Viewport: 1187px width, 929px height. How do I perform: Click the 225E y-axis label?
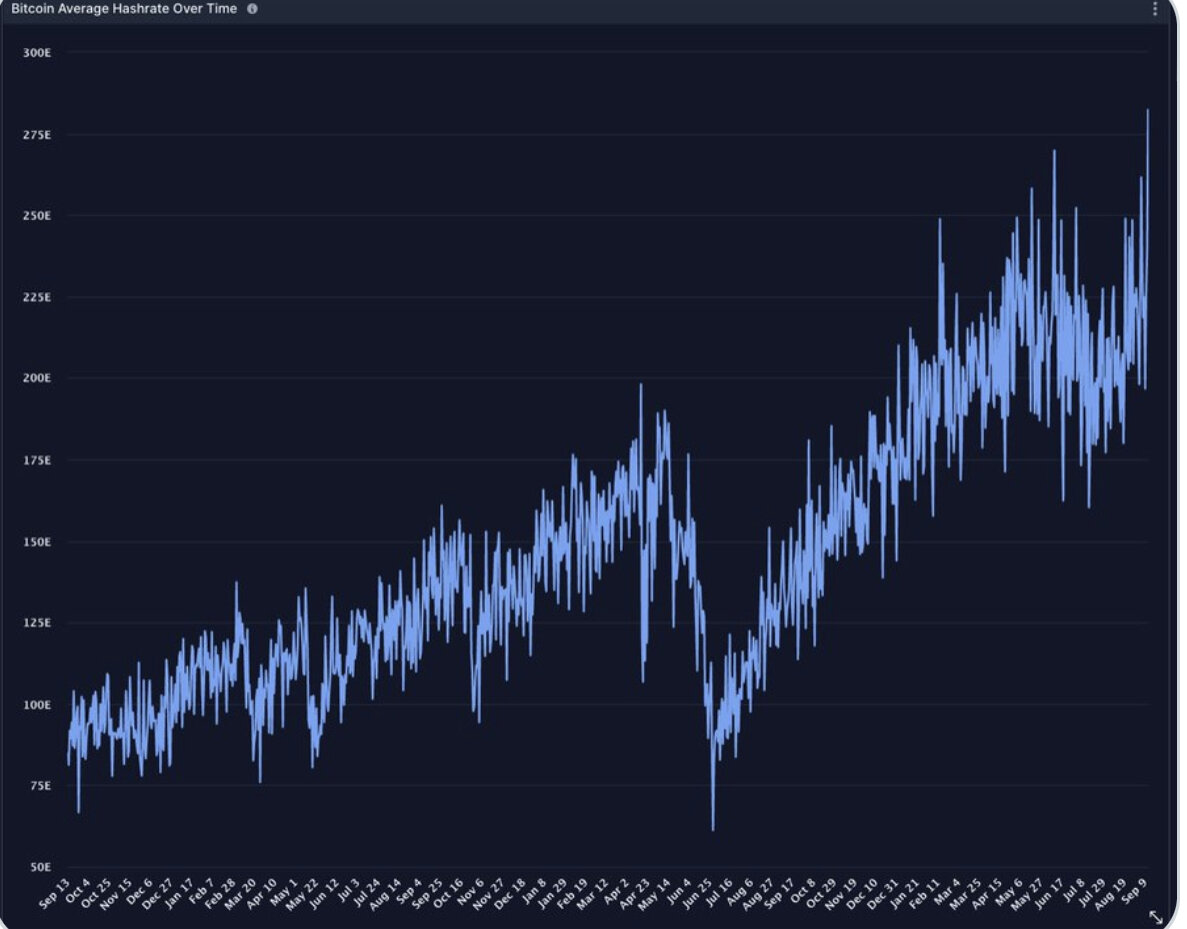point(37,298)
